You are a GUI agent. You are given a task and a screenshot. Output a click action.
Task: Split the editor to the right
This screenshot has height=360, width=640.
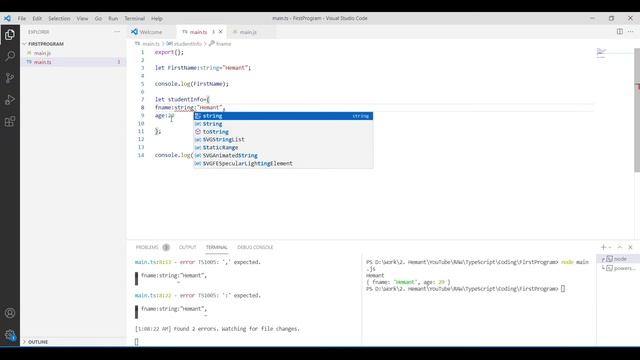click(x=620, y=31)
